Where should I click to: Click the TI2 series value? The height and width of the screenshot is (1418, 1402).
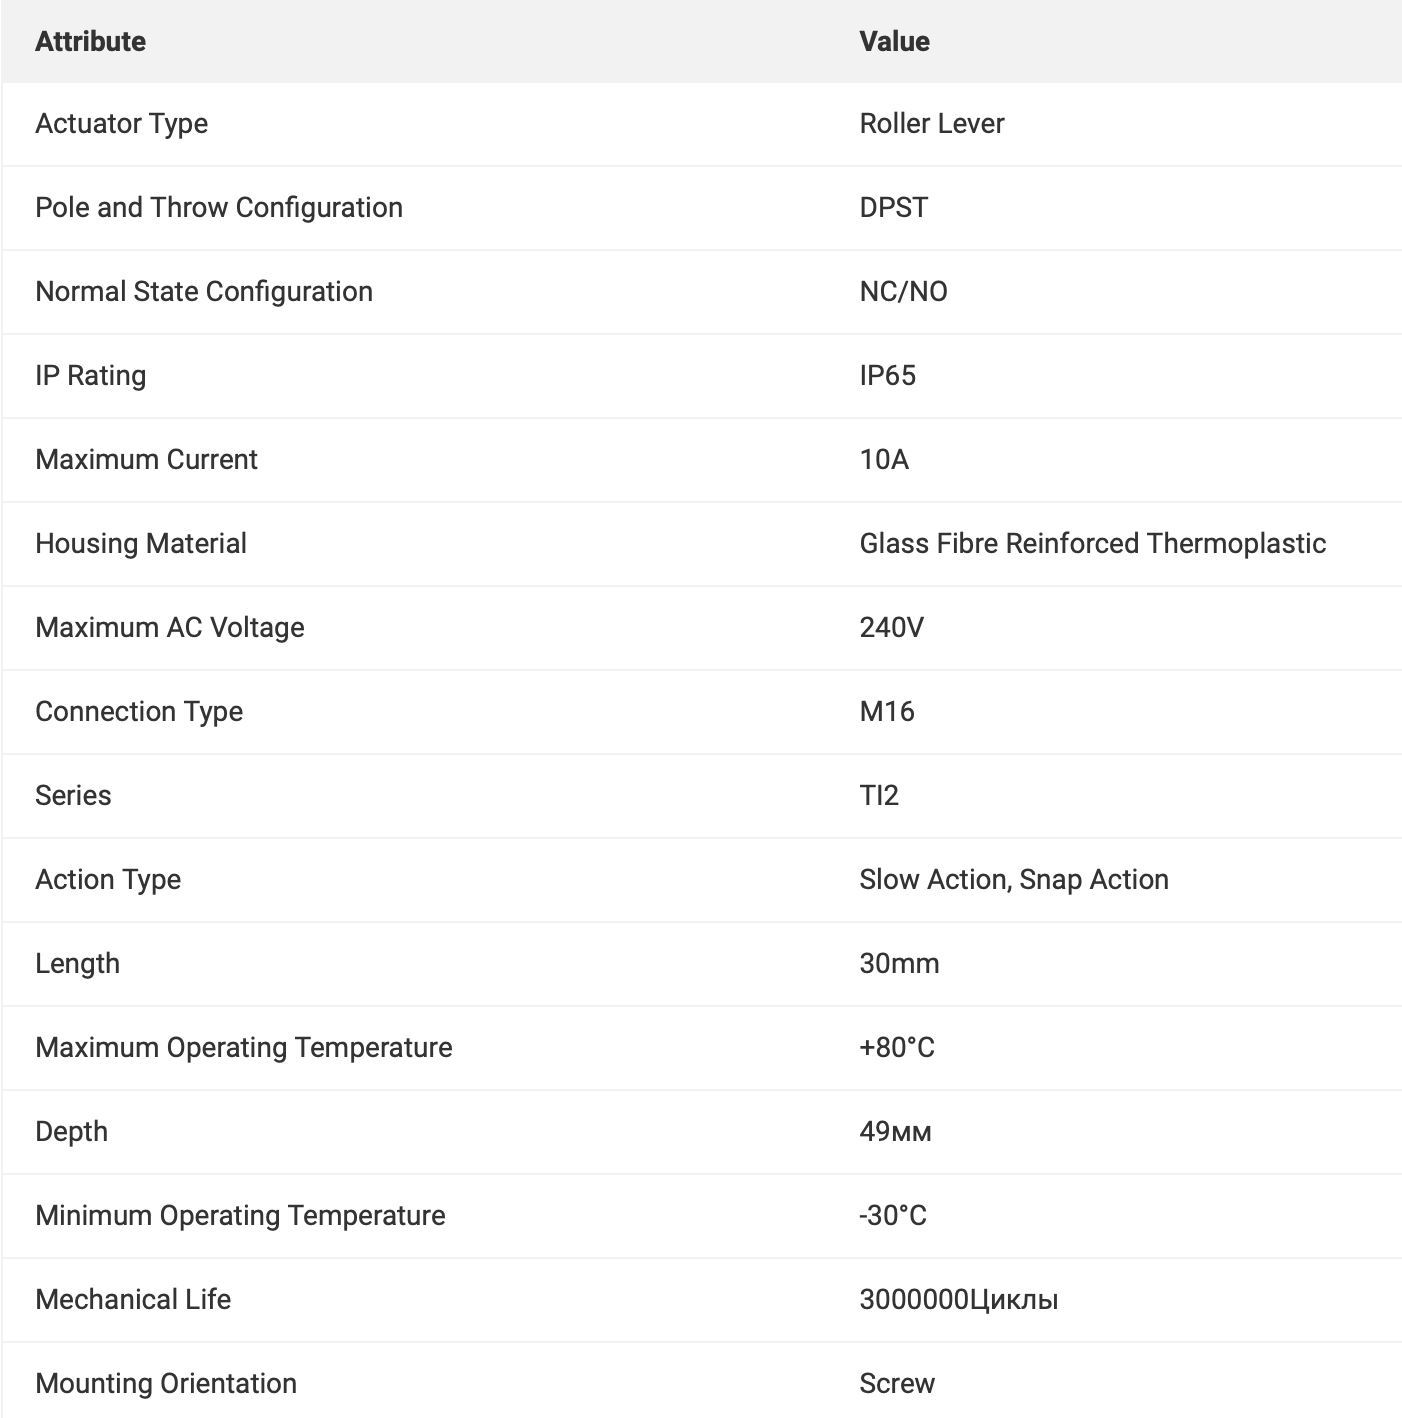tap(879, 795)
